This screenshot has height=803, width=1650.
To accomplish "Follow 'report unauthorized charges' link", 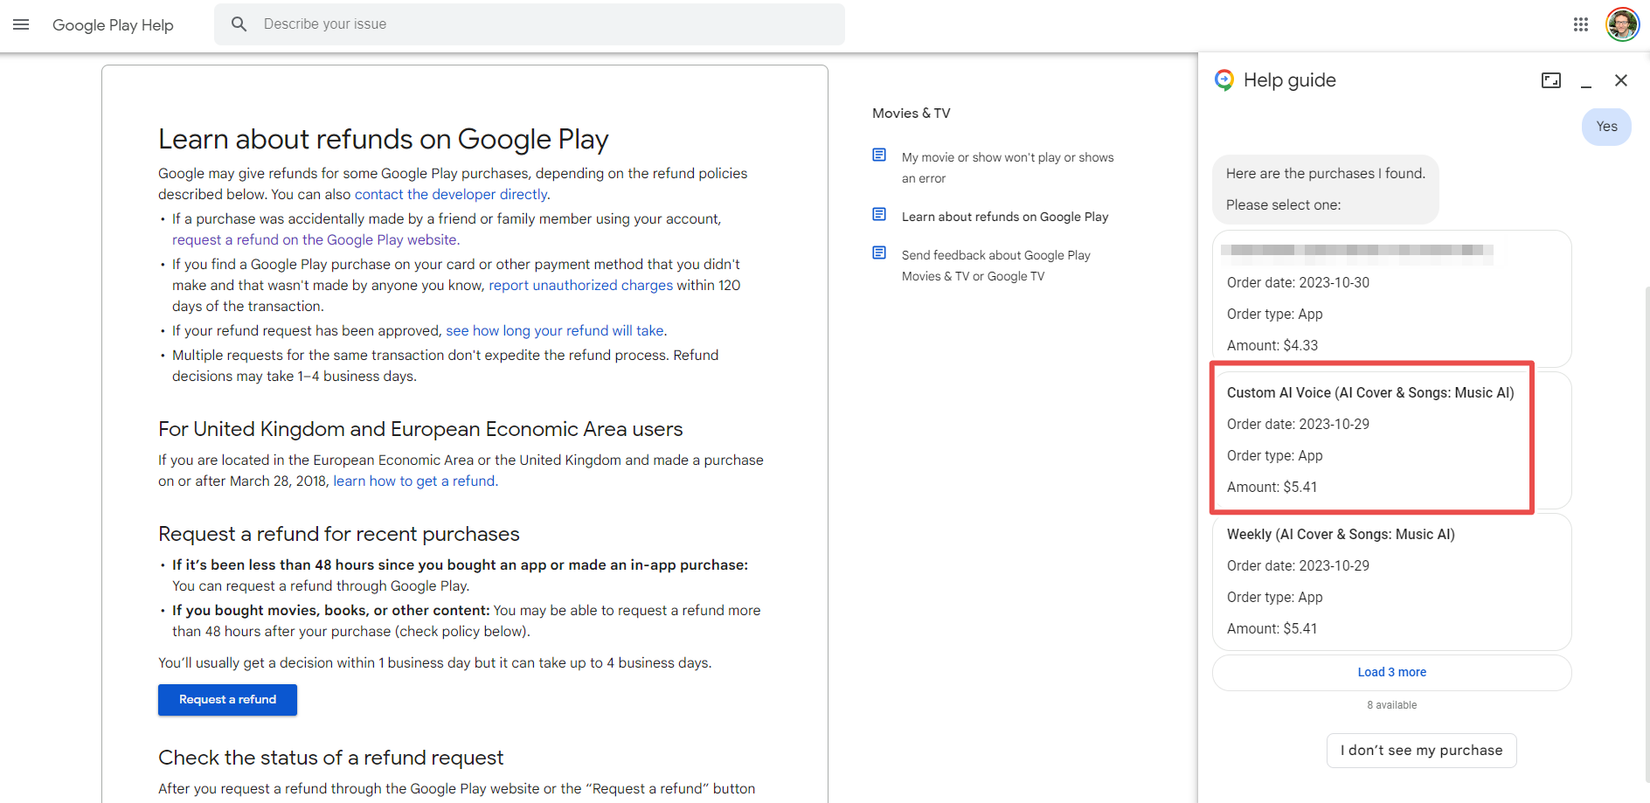I will [x=580, y=285].
